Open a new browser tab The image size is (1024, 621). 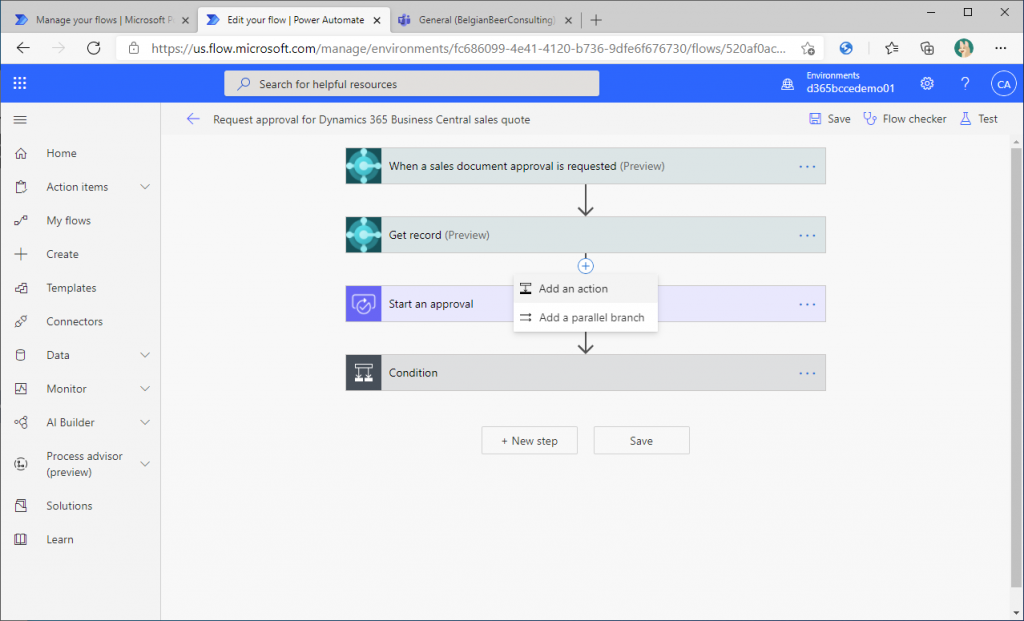coord(596,20)
